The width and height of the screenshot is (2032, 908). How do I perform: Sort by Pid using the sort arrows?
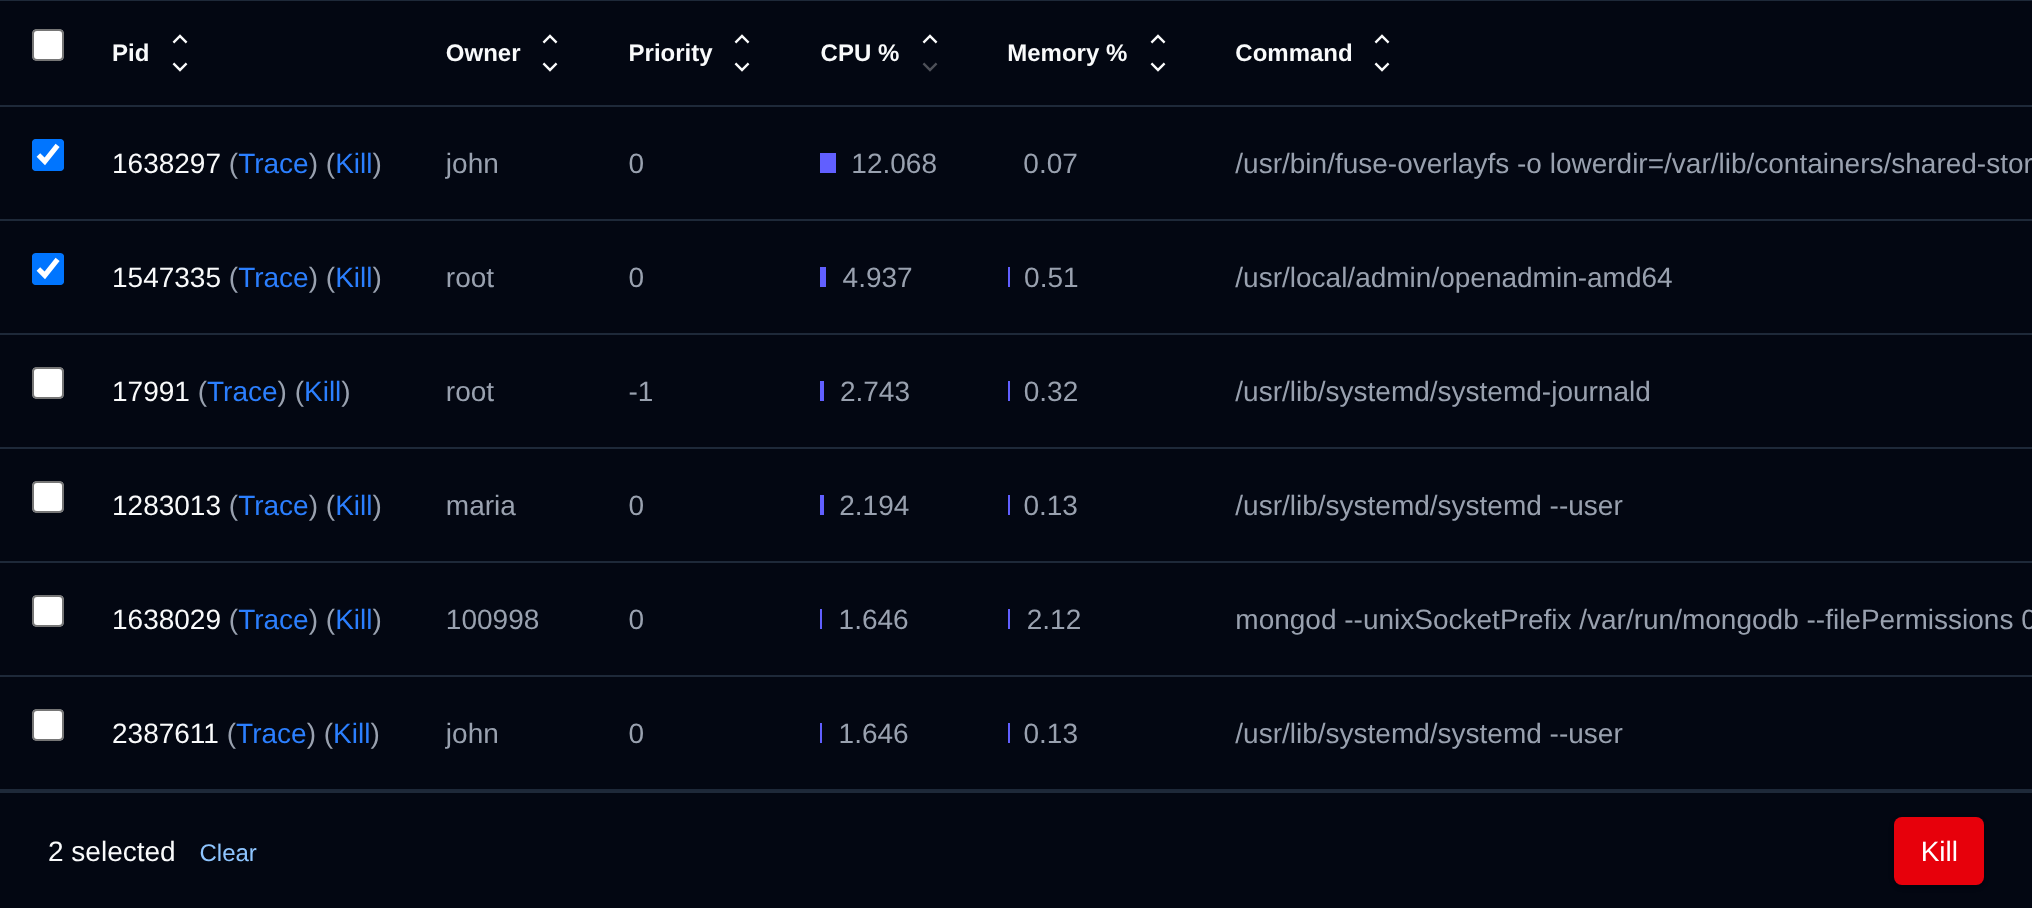[x=180, y=53]
